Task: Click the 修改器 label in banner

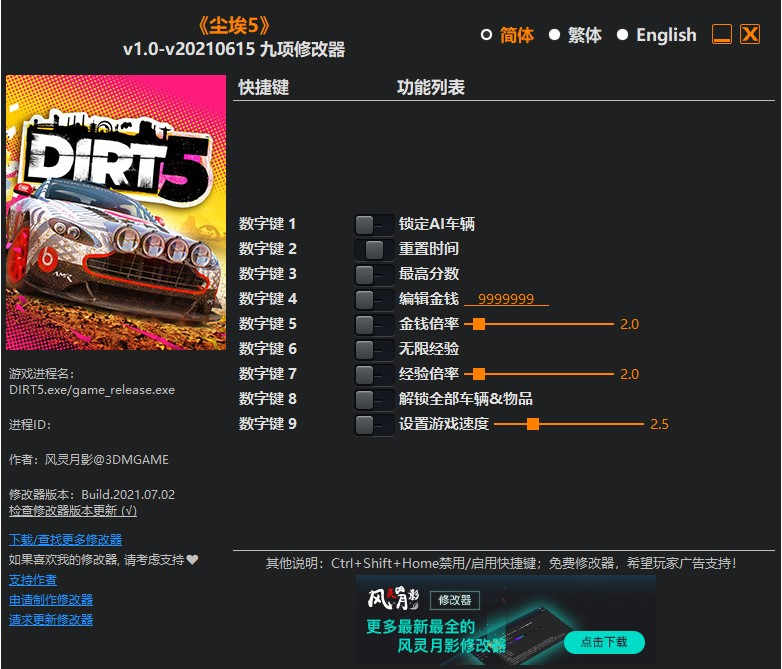Action: [454, 600]
